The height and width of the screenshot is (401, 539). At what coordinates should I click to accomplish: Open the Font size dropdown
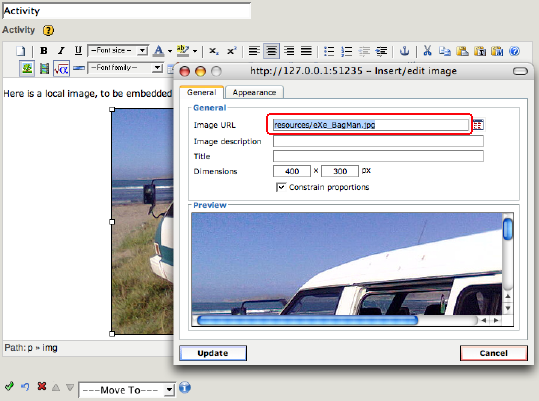point(118,51)
